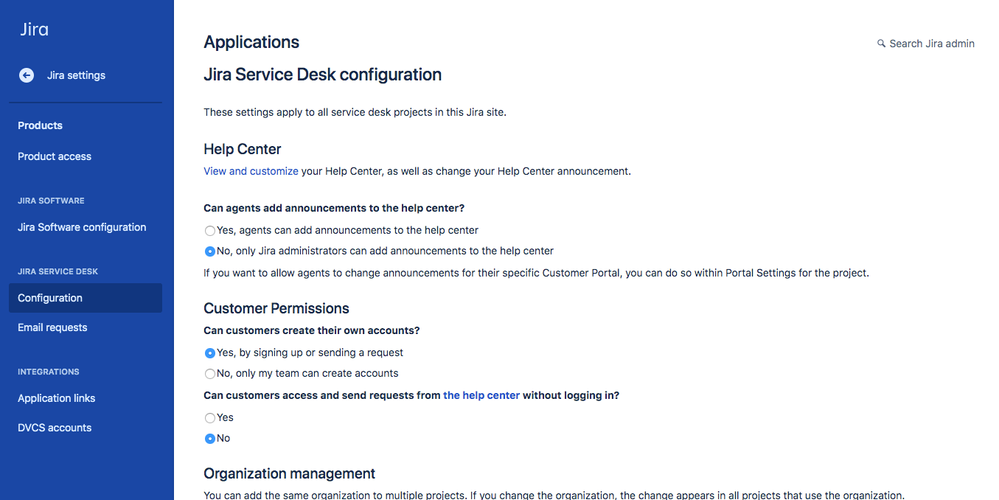The height and width of the screenshot is (500, 999).
Task: Open the View and customize link
Action: 251,171
